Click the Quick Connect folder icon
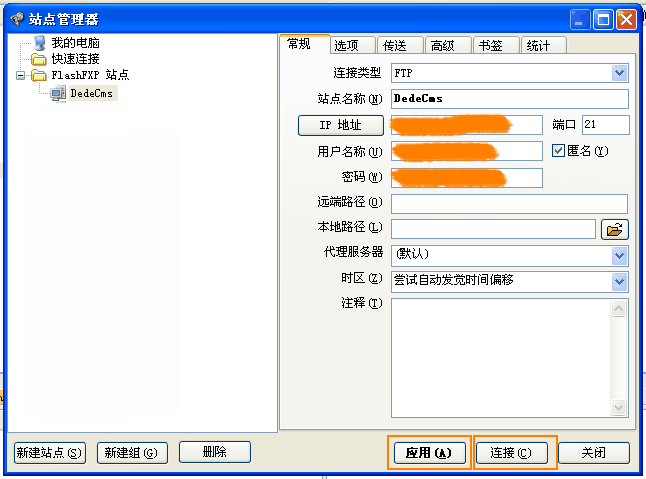Viewport: 646px width, 479px height. pos(39,59)
